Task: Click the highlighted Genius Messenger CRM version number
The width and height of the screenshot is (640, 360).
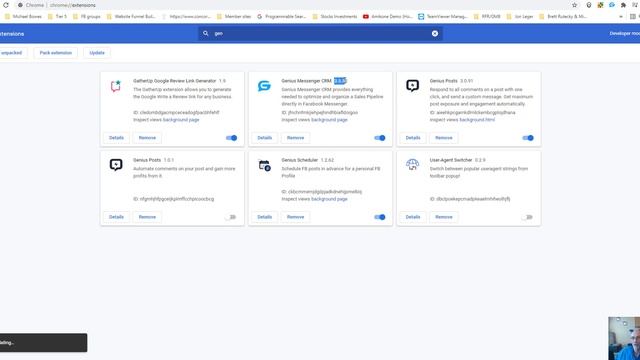Action: pyautogui.click(x=340, y=81)
